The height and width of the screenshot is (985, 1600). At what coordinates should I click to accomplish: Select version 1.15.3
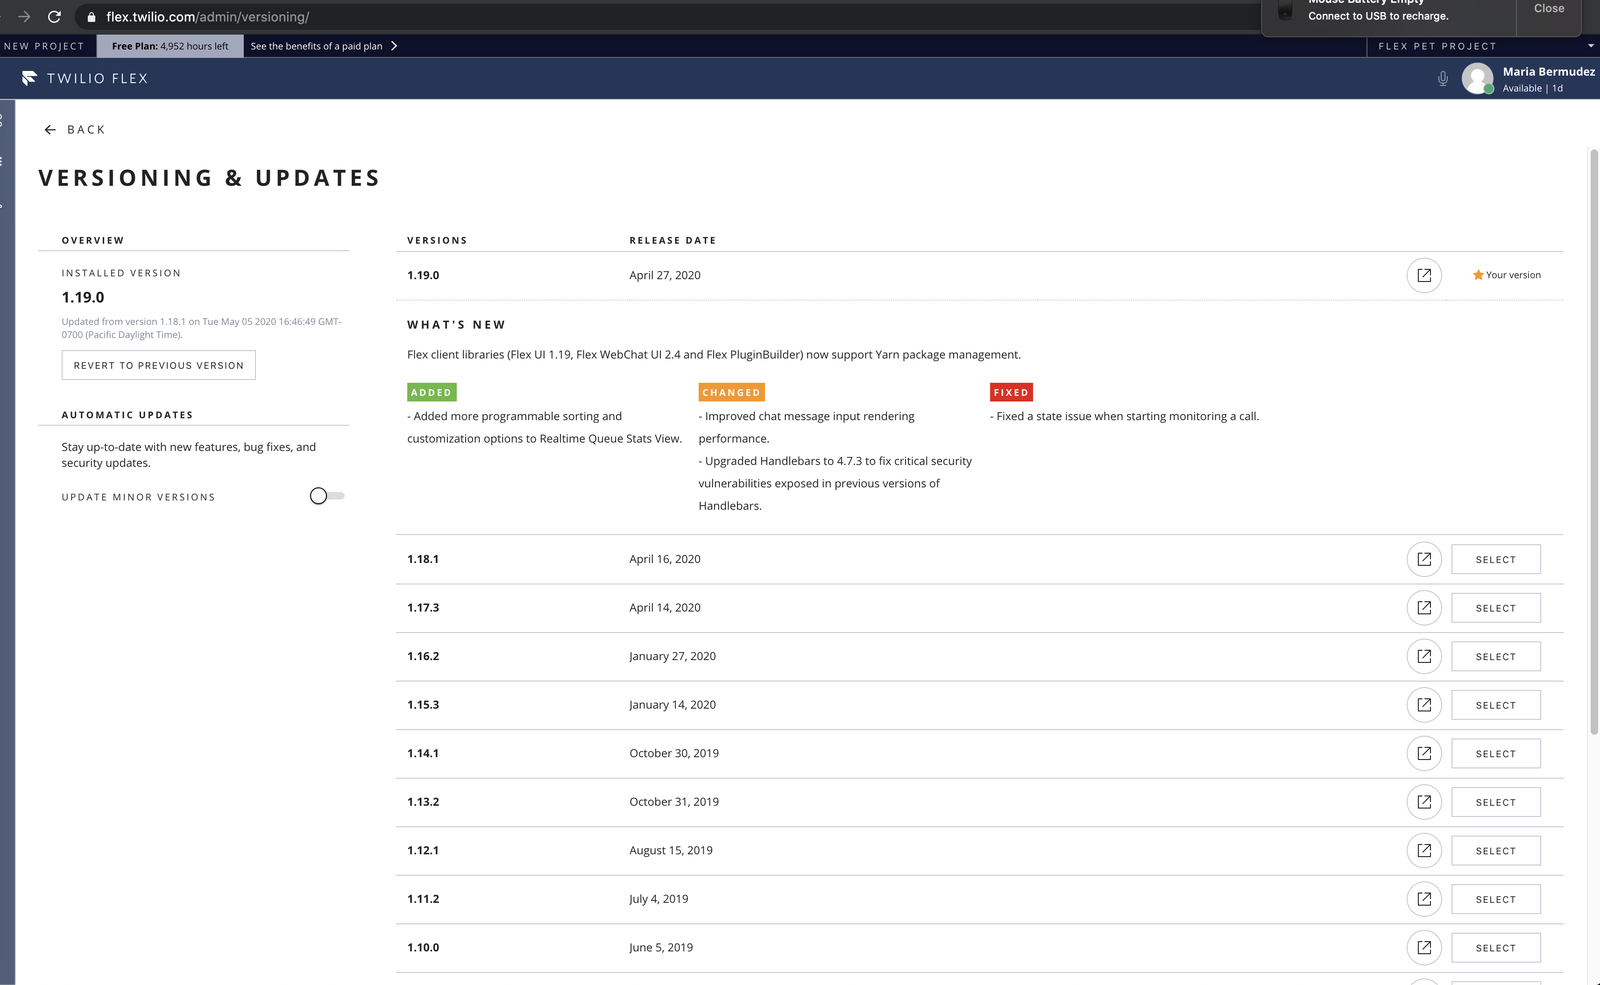[1495, 705]
